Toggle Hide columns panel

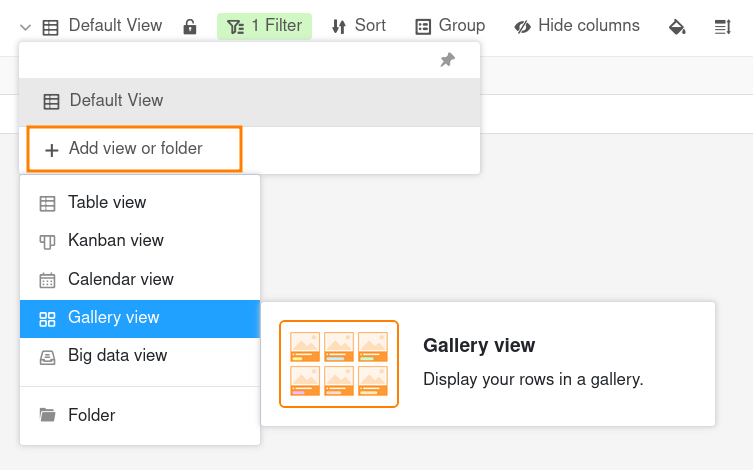577,26
